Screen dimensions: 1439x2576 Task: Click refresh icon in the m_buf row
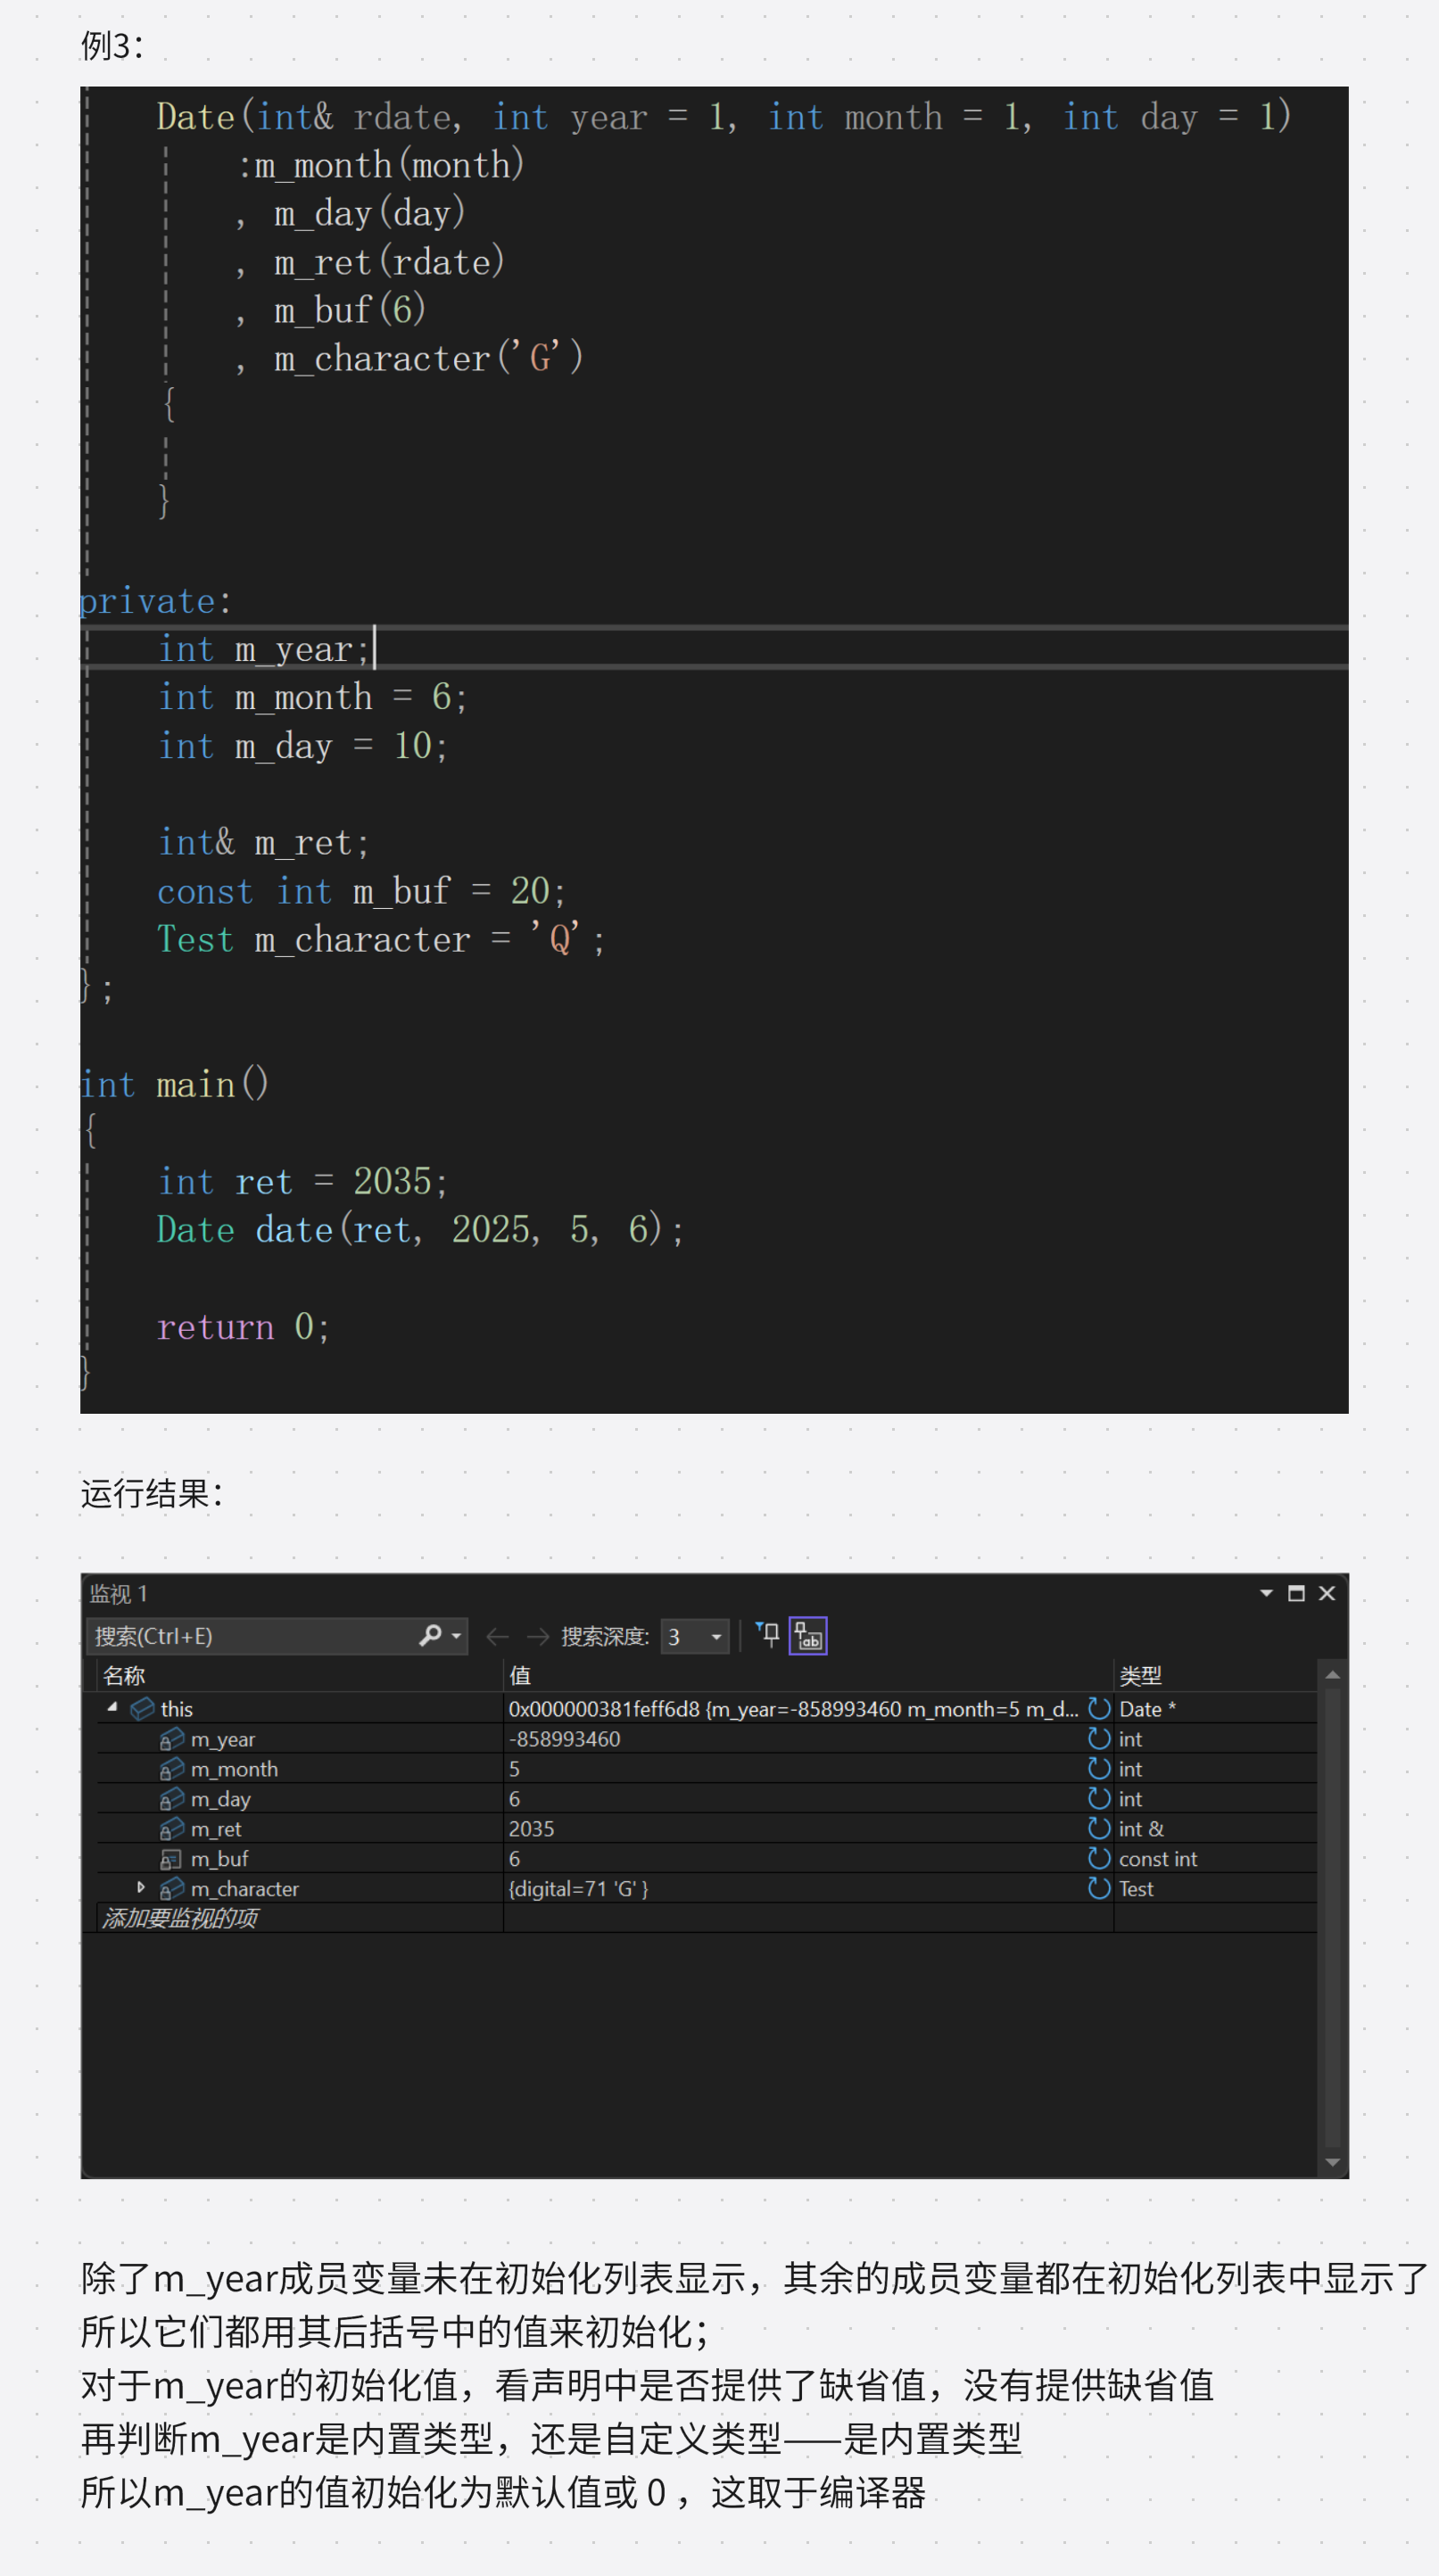pyautogui.click(x=1099, y=1858)
